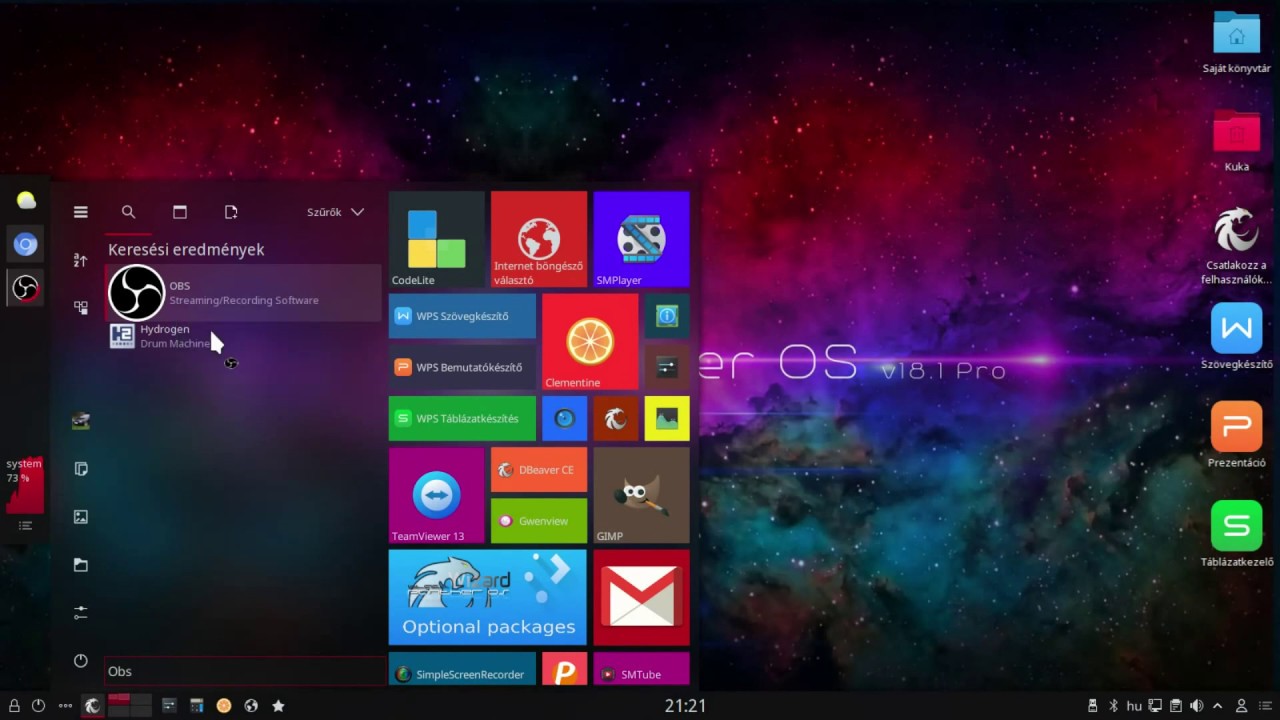
Task: Open the OBS search result
Action: (244, 292)
